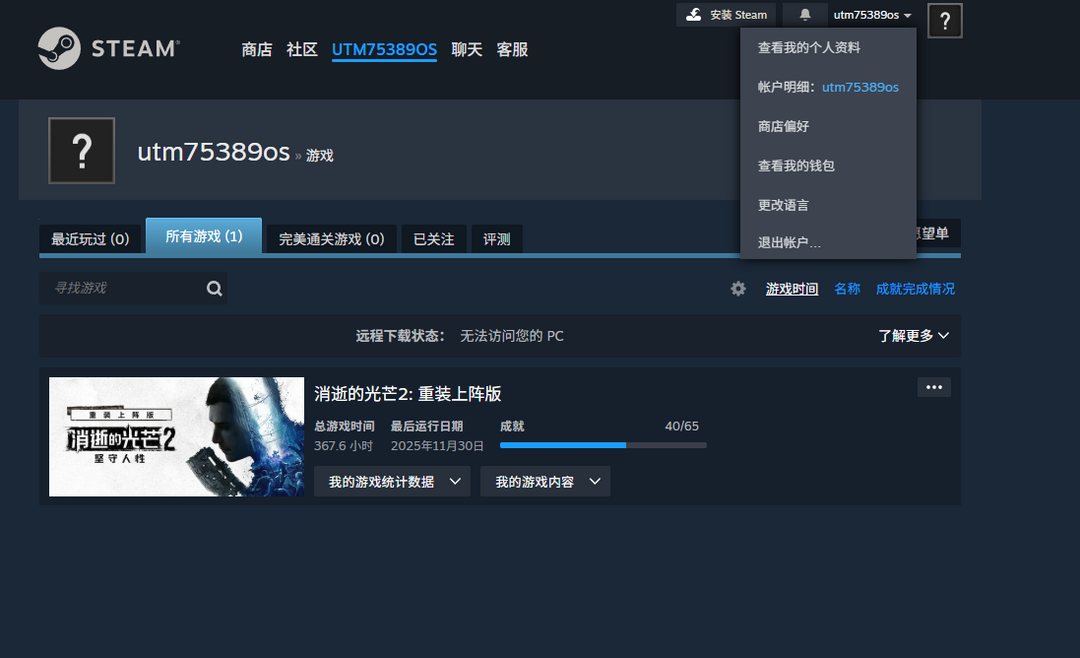Click the 安装 Steam download button
Screen dimensions: 1080x658
727,15
